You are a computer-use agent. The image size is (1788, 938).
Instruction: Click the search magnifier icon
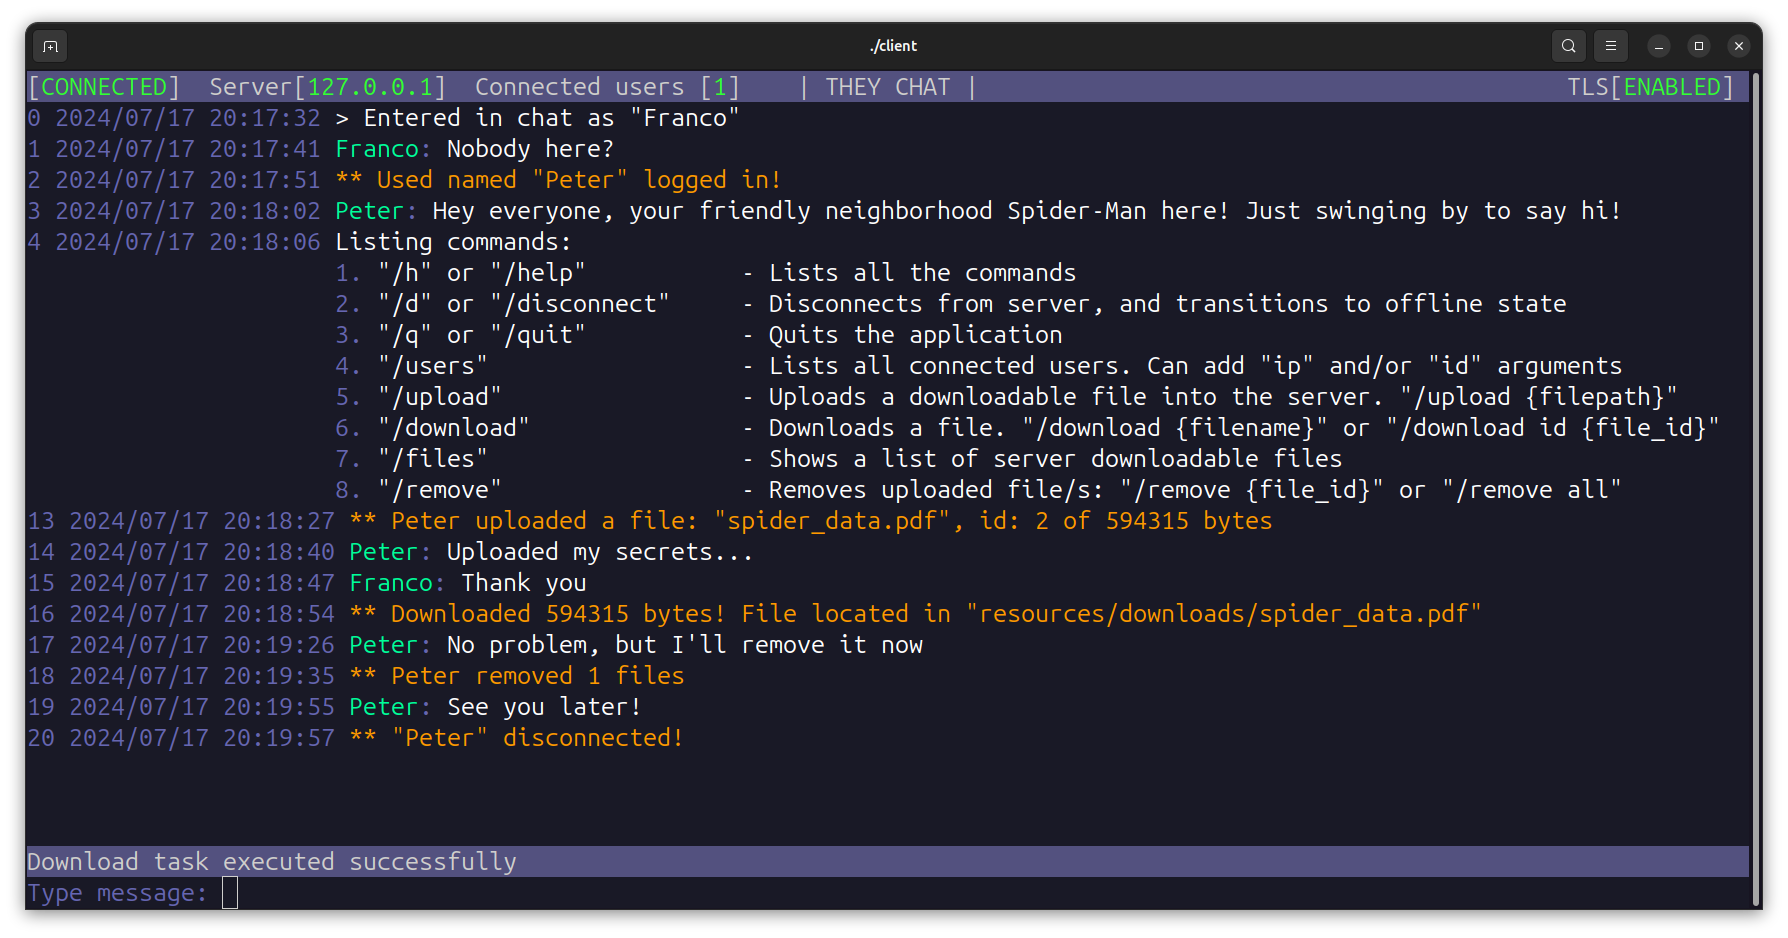1568,46
